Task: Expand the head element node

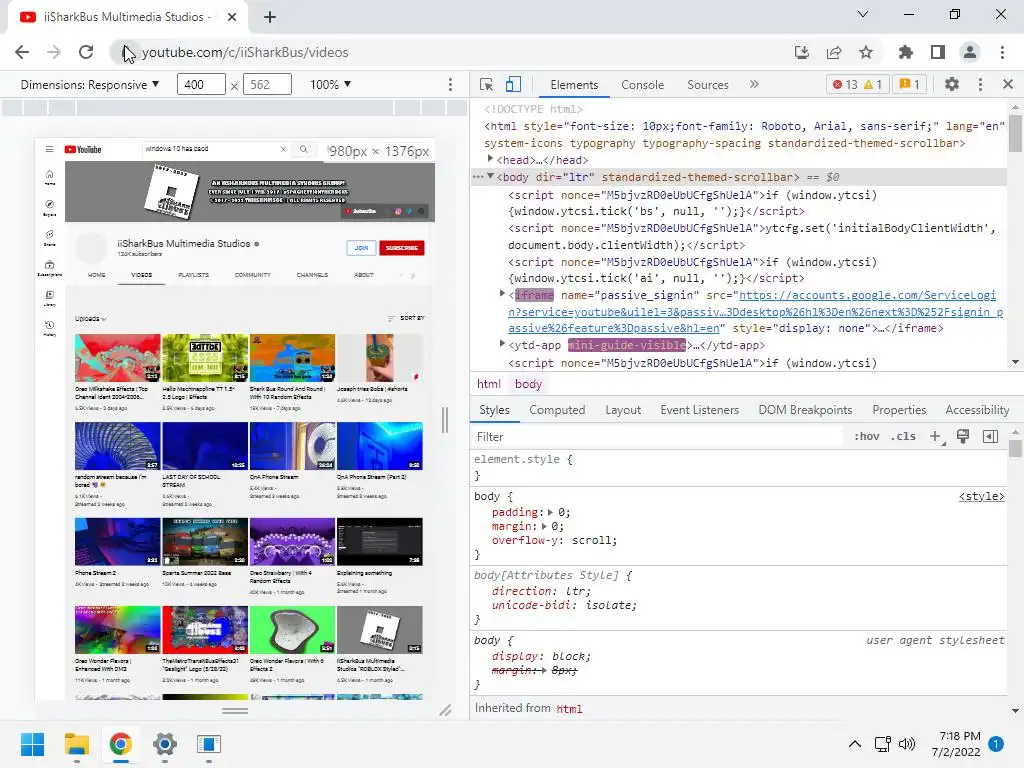Action: click(x=490, y=159)
